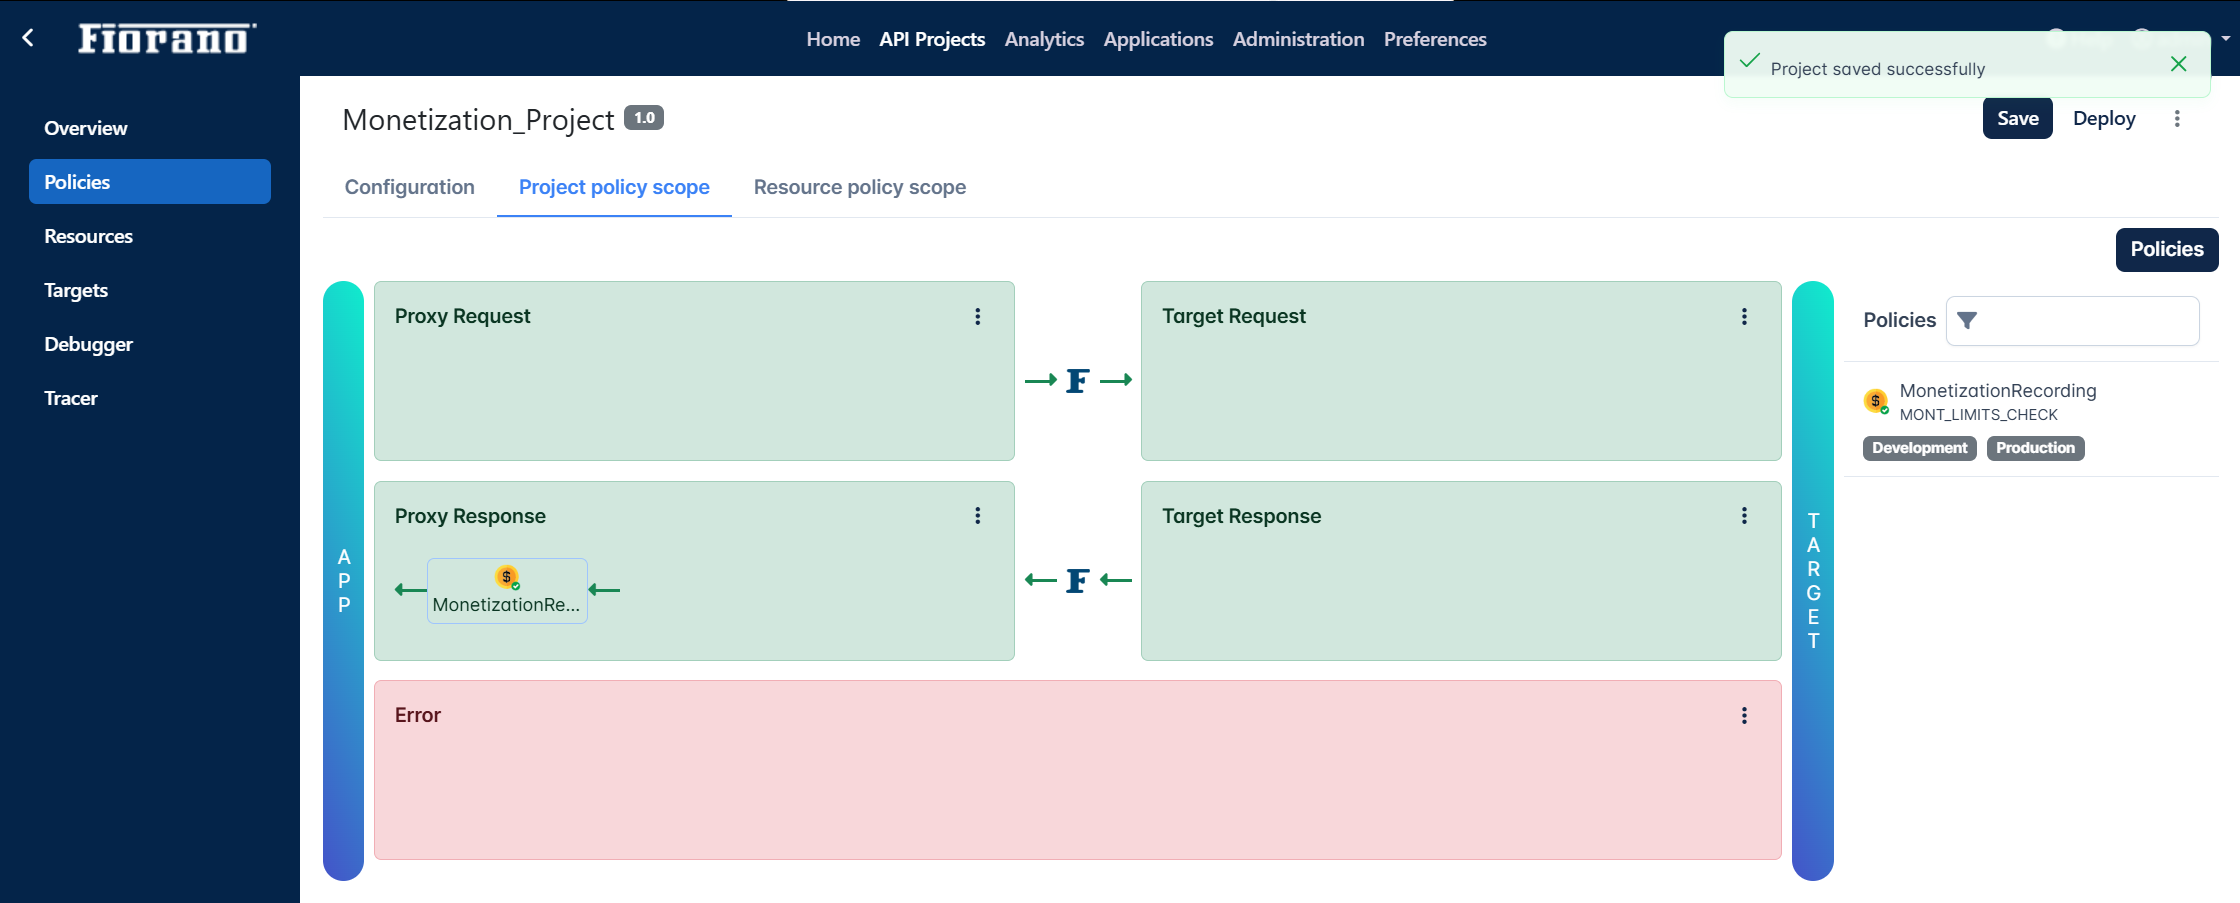2240x903 pixels.
Task: Open Target Request options menu
Action: coord(1745,316)
